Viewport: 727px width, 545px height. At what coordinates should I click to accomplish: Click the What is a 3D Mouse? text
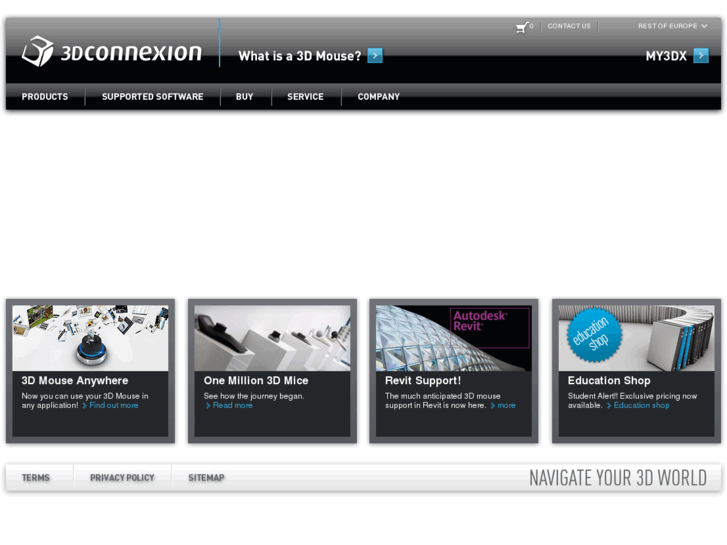300,56
